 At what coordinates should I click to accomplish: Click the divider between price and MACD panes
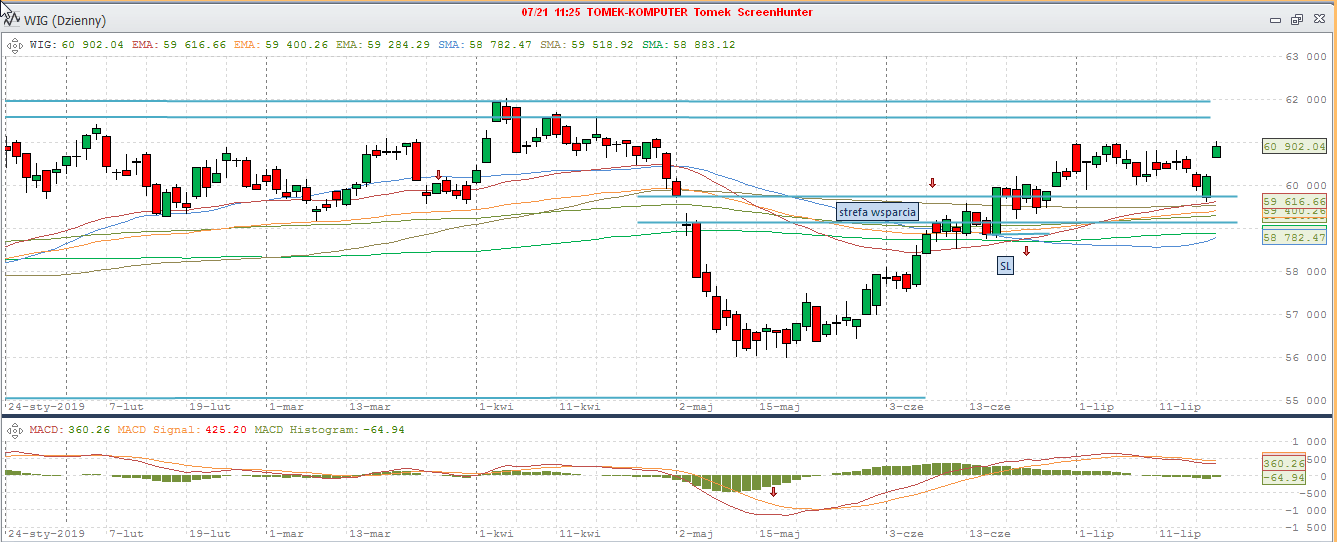pyautogui.click(x=668, y=415)
